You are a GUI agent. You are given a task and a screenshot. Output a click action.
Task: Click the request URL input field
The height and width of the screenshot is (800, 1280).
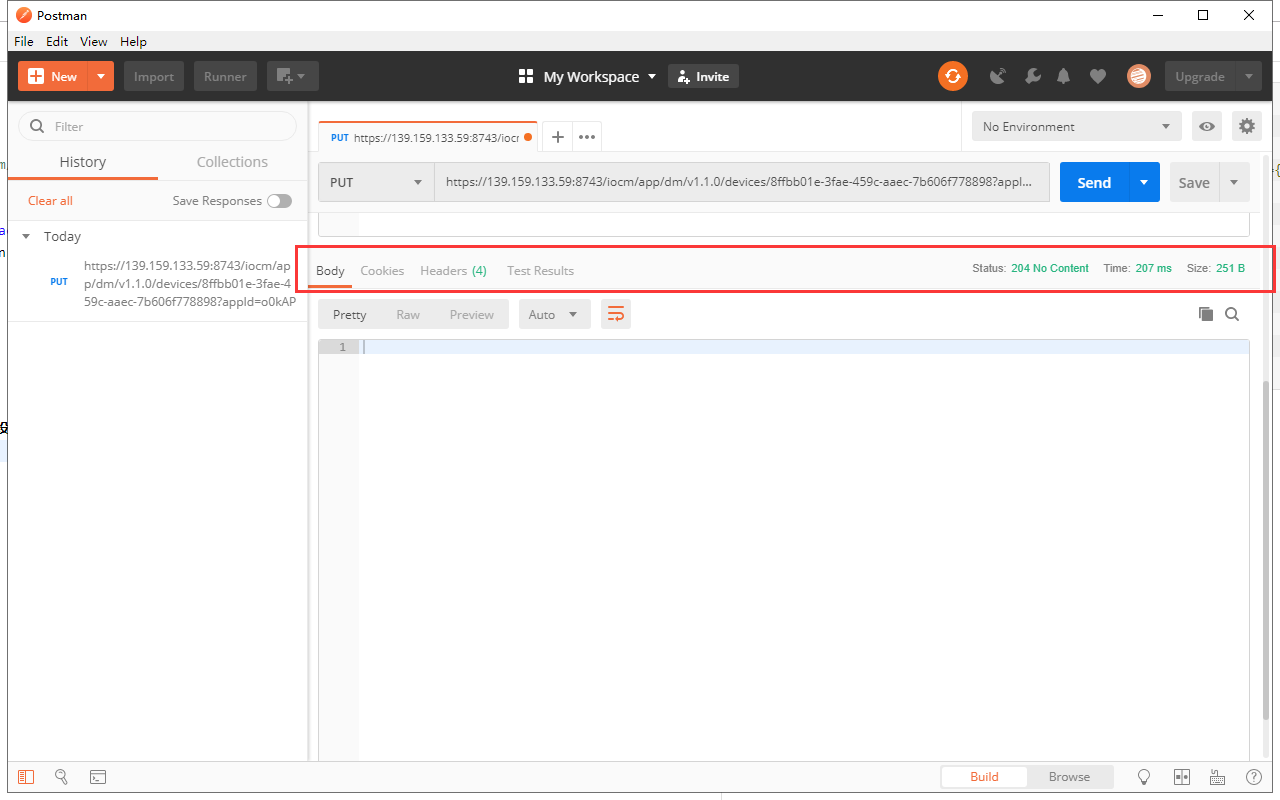[x=741, y=182]
